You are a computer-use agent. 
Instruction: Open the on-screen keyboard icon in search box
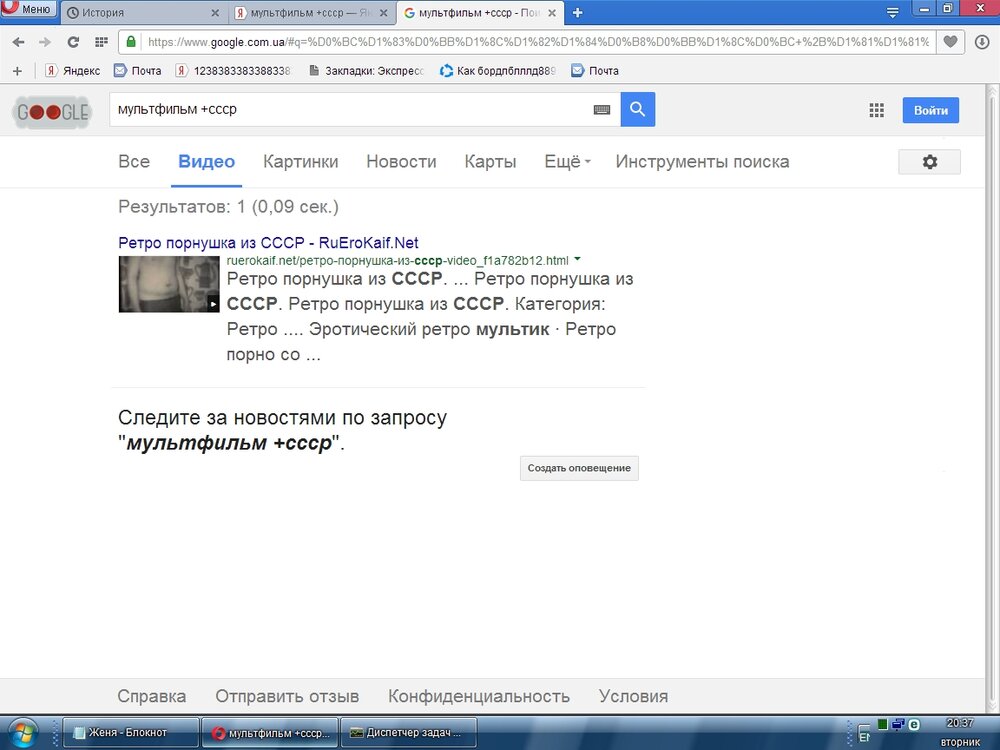tap(601, 110)
